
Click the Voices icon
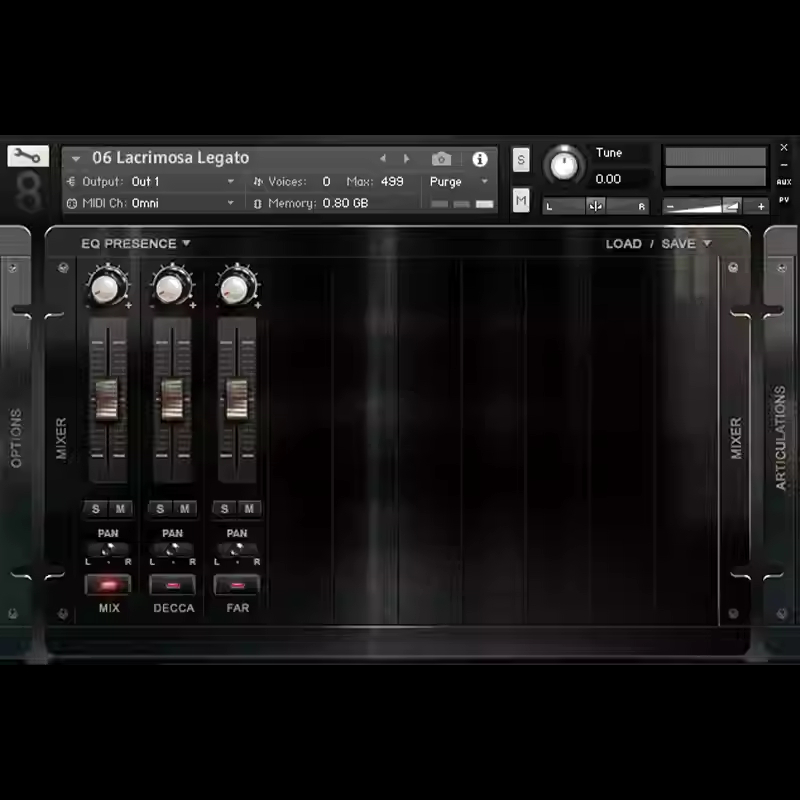(x=258, y=182)
